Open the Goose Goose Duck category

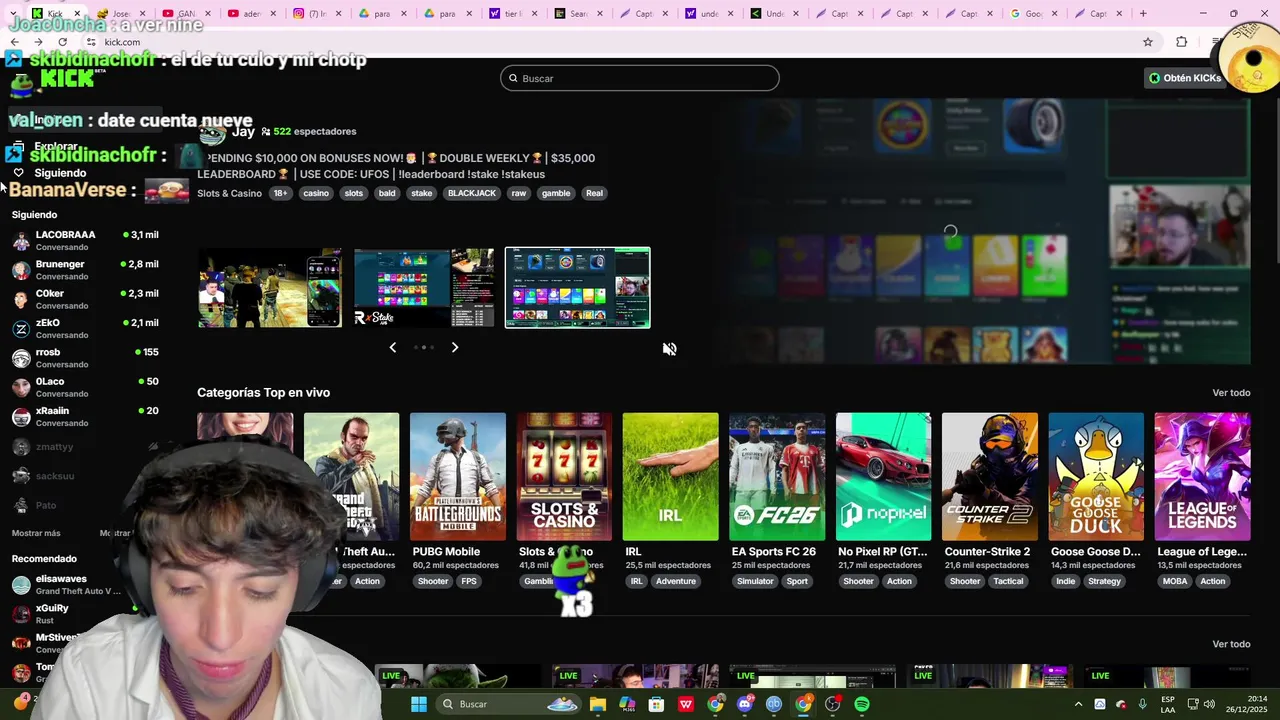[x=1096, y=477]
